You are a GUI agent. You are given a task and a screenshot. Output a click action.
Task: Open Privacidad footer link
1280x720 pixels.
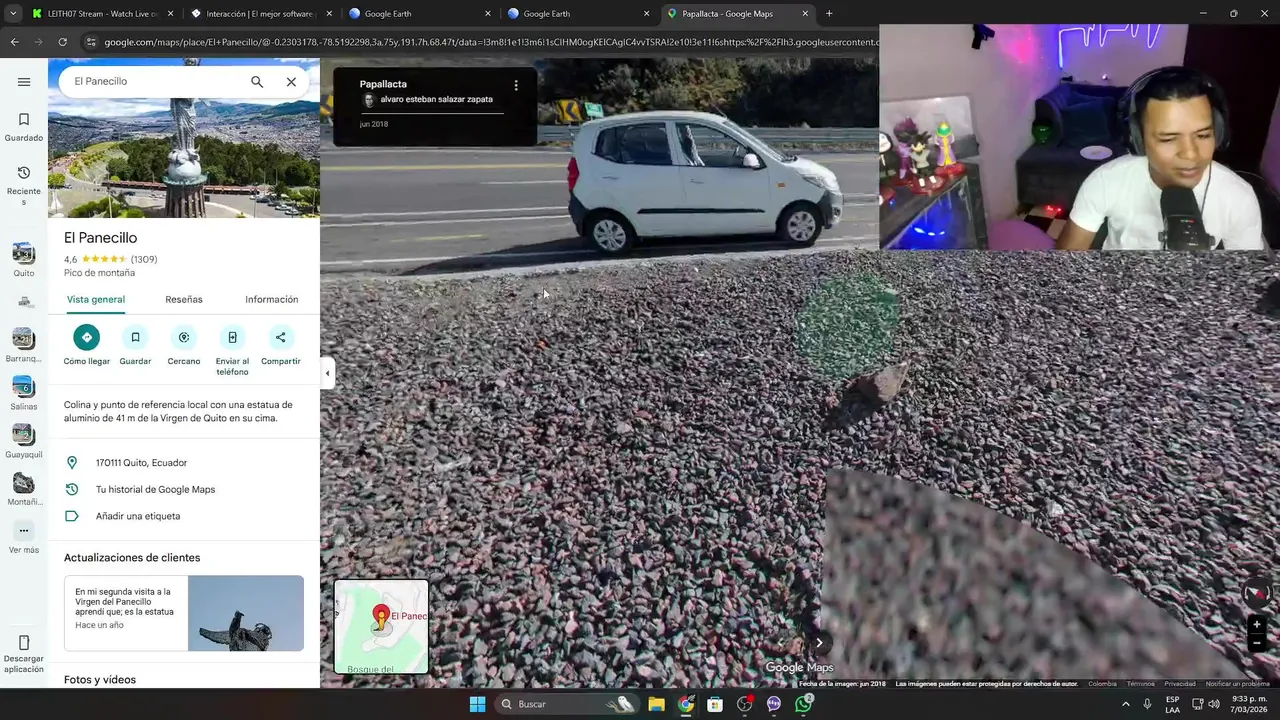click(1179, 684)
